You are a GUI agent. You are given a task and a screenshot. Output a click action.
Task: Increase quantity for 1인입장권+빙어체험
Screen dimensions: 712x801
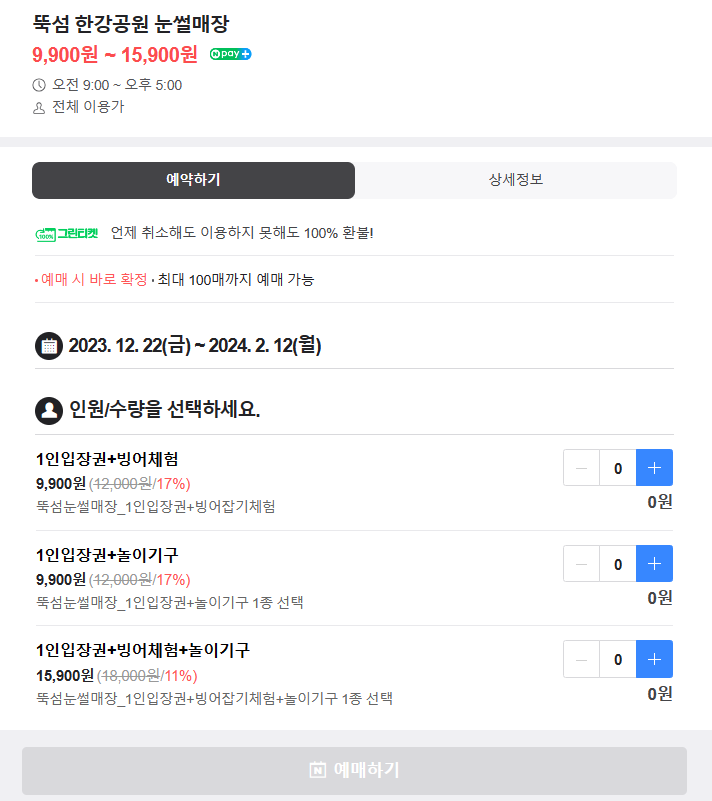point(654,467)
